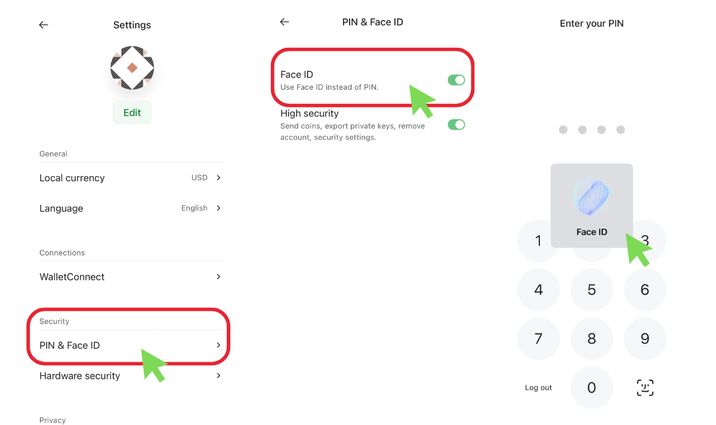Open PIN & Face ID settings

[x=130, y=345]
